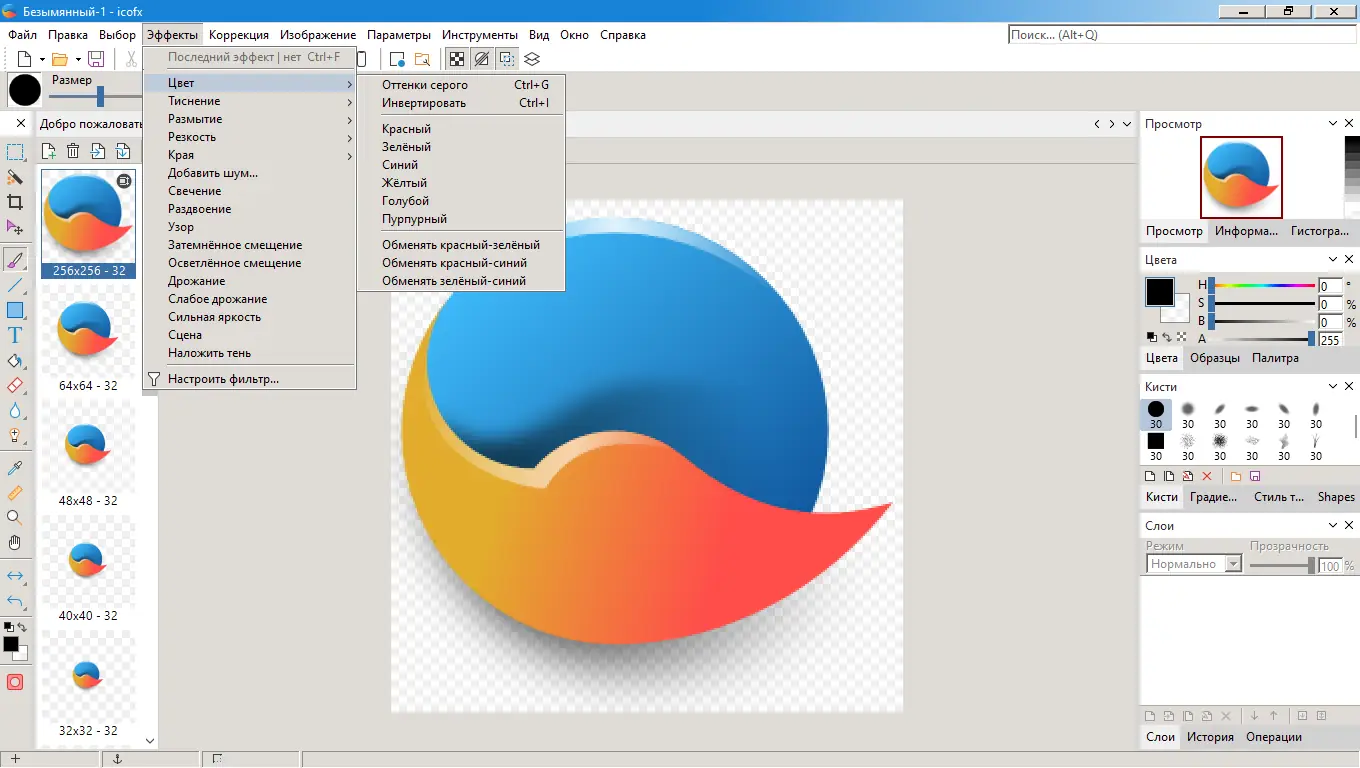Switch to the Образцы tab

pos(1215,358)
